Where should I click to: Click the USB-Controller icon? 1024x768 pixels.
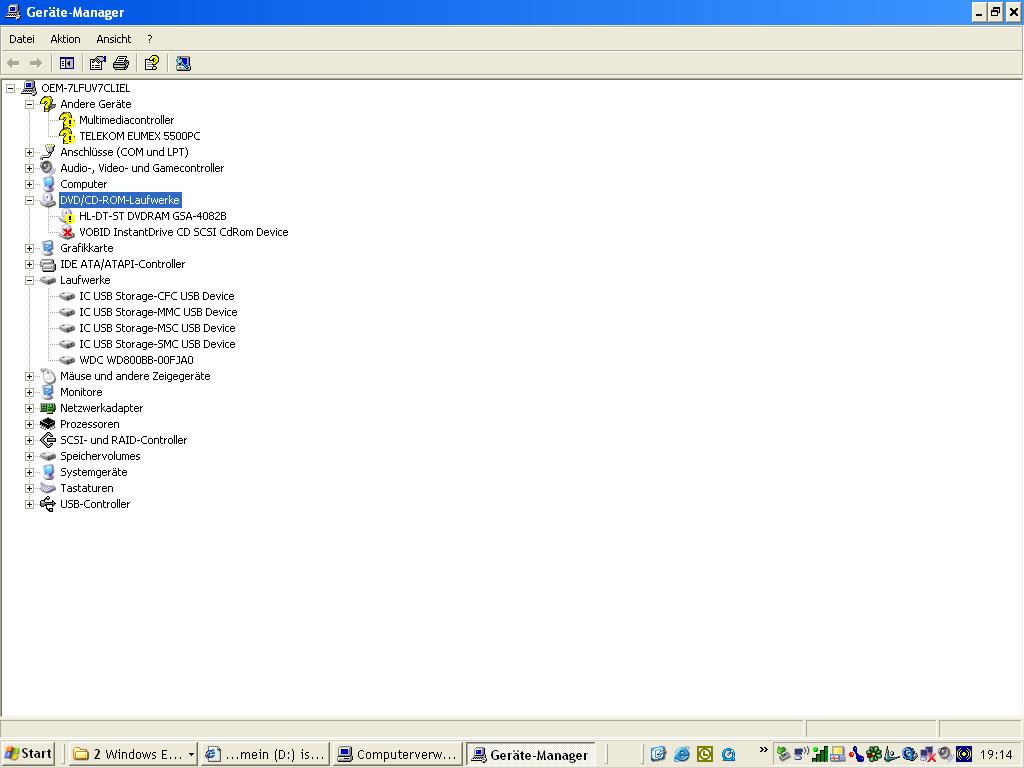(x=48, y=504)
